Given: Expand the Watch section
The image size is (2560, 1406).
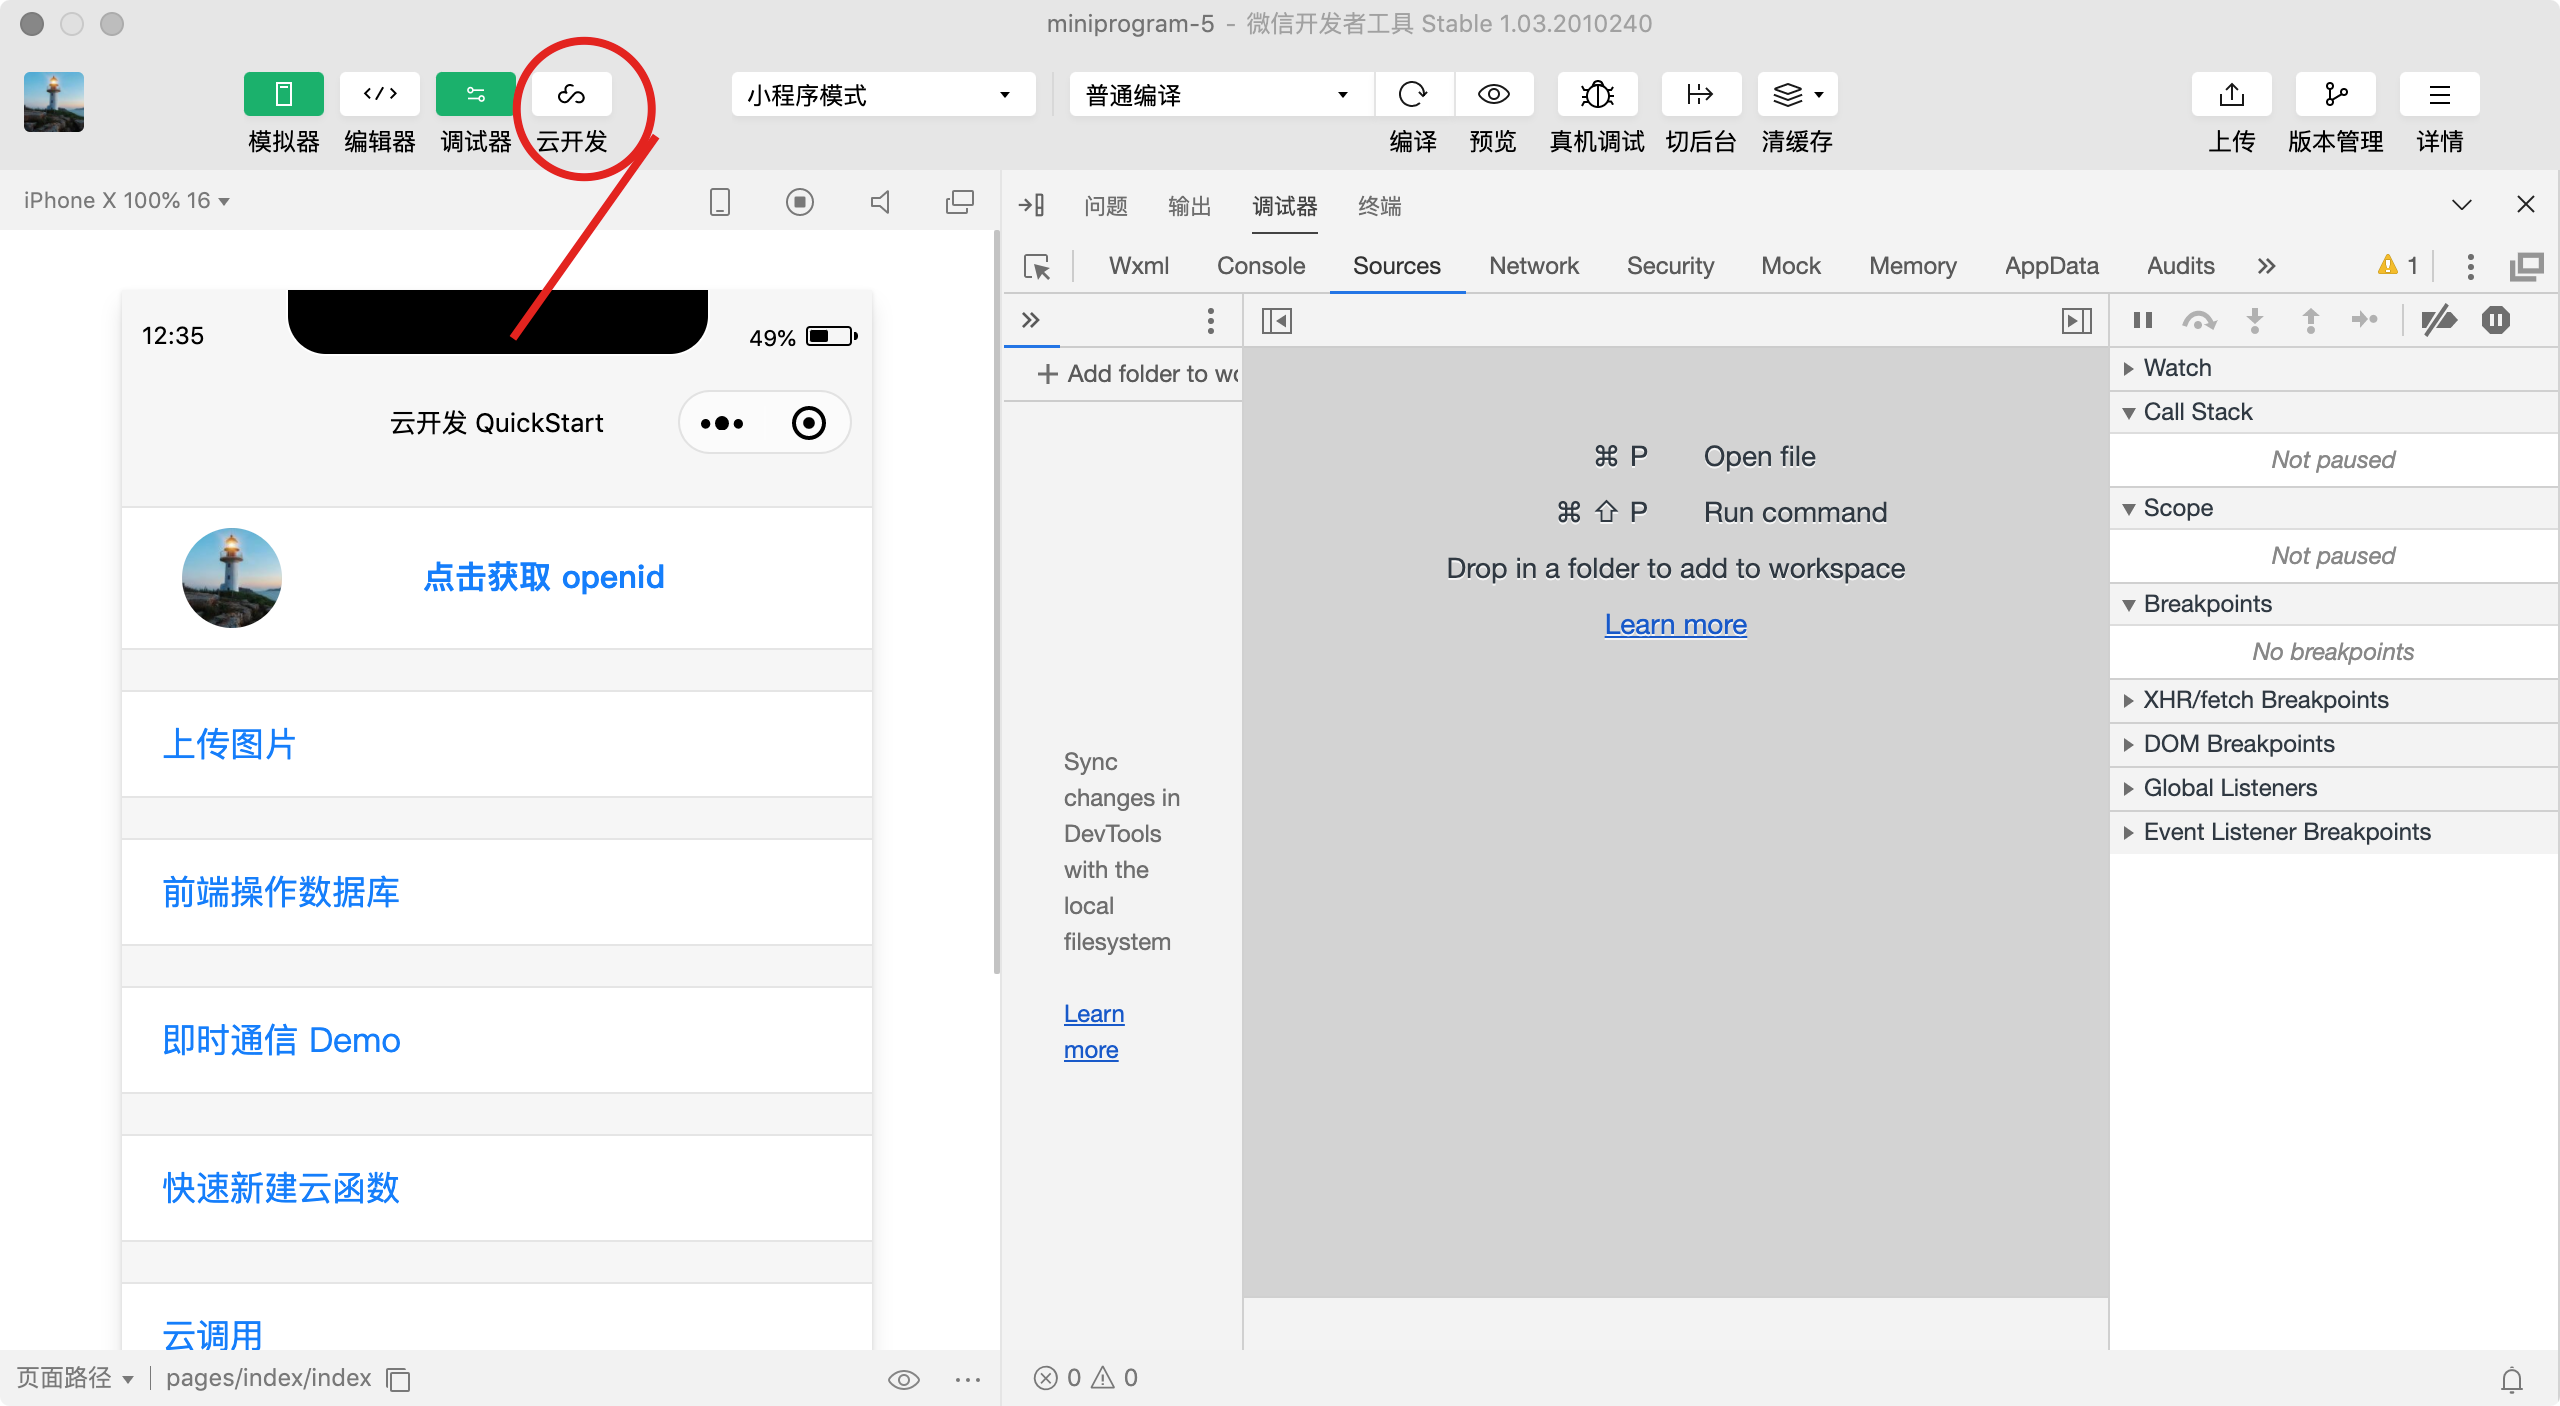Looking at the screenshot, I should tap(2177, 368).
